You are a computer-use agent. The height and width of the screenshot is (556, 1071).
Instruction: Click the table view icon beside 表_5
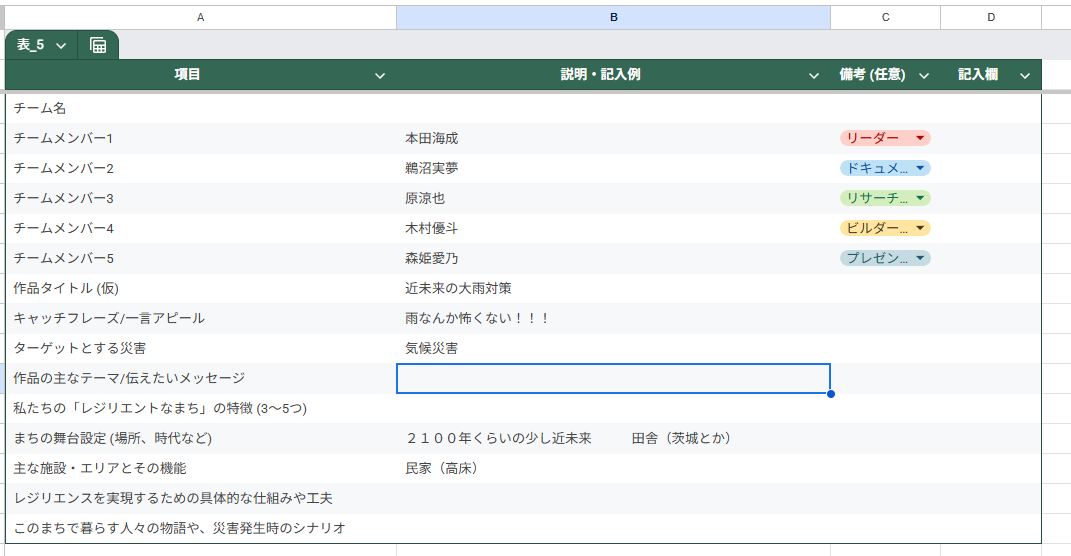[x=98, y=45]
